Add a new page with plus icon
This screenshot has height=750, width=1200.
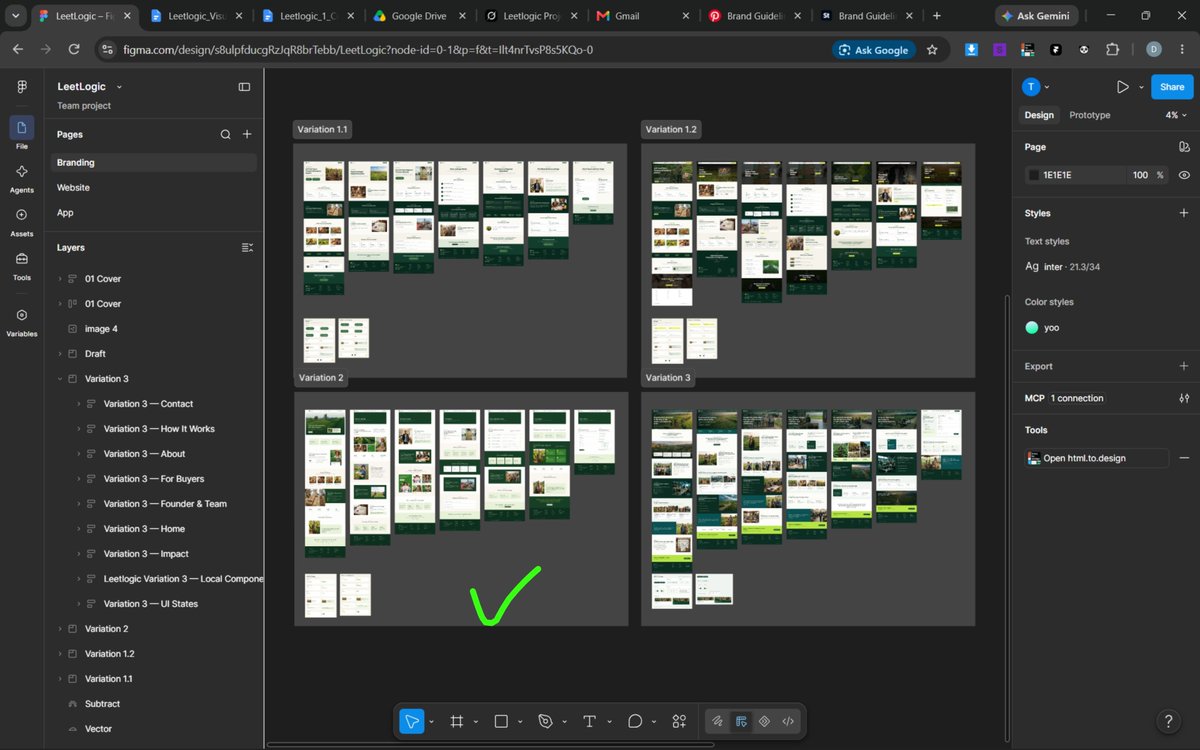[x=247, y=134]
